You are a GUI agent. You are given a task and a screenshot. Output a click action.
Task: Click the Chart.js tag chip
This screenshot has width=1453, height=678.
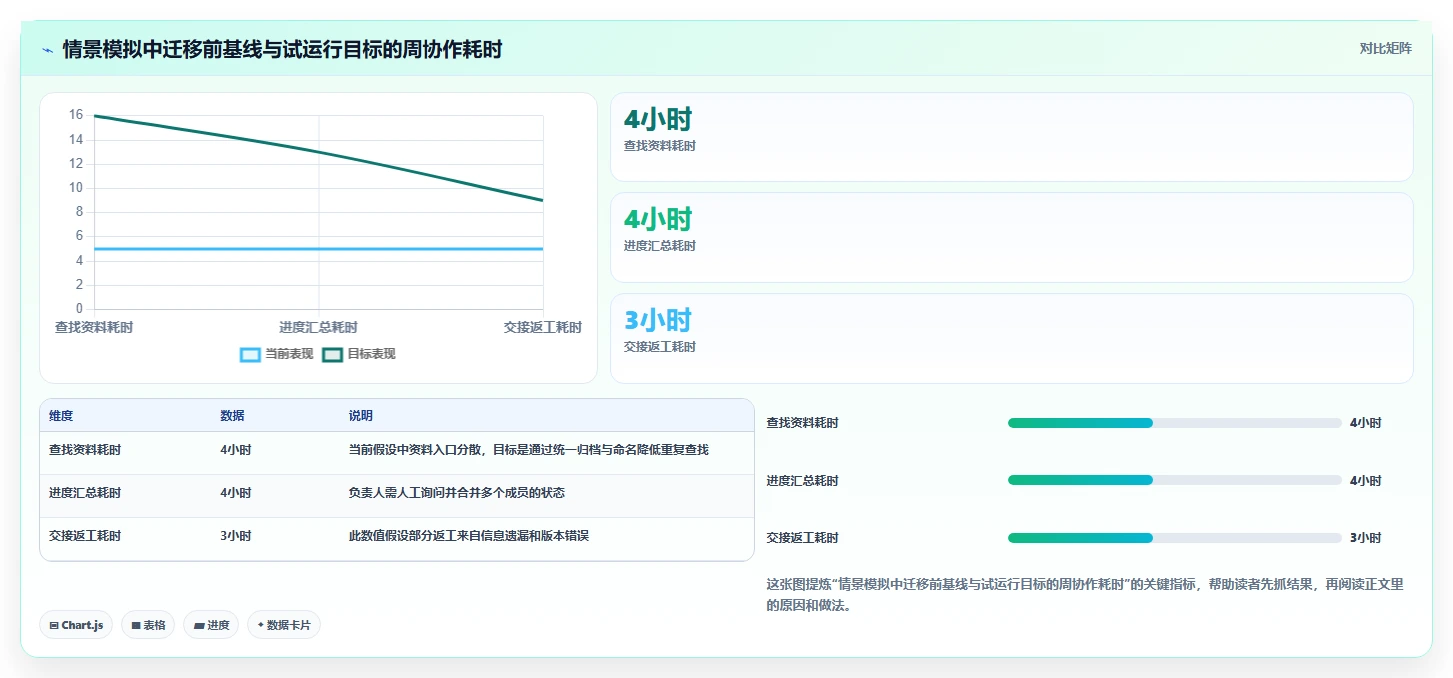[x=76, y=625]
